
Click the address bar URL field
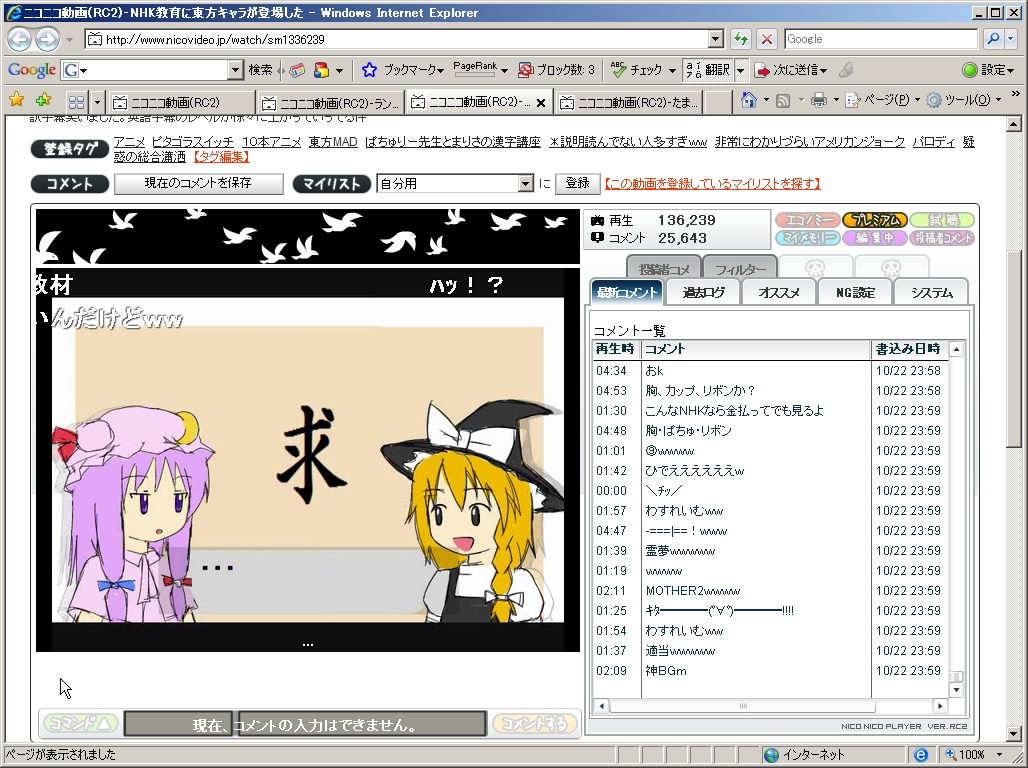397,39
